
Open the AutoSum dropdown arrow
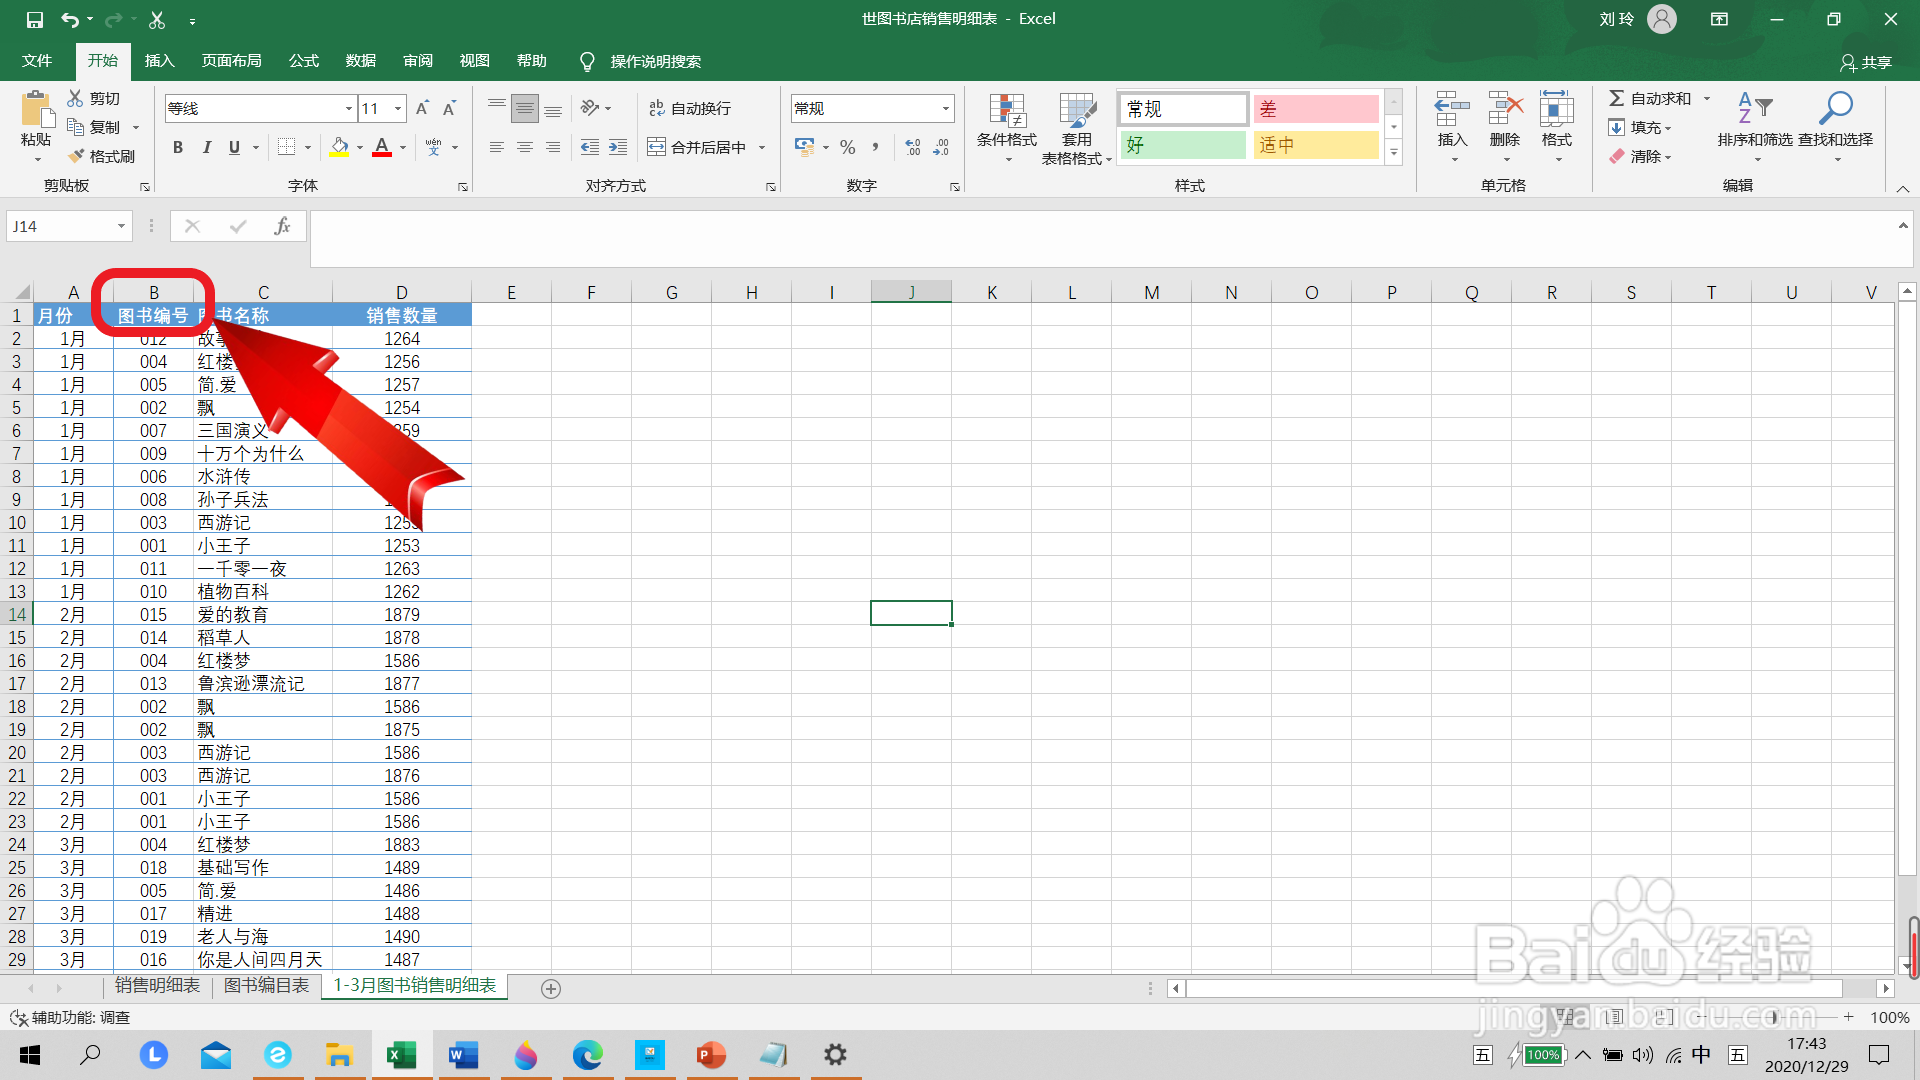[1707, 98]
